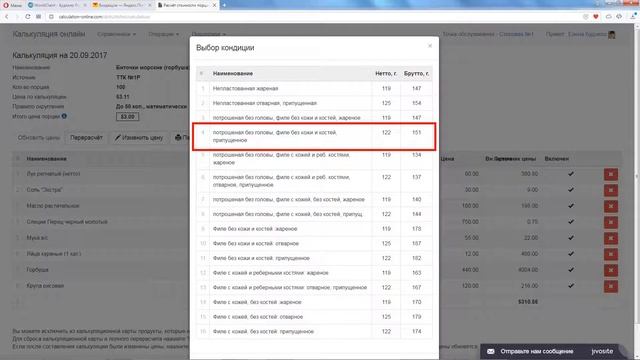
Task: Close the active calculation tab
Action: (x=214, y=5)
